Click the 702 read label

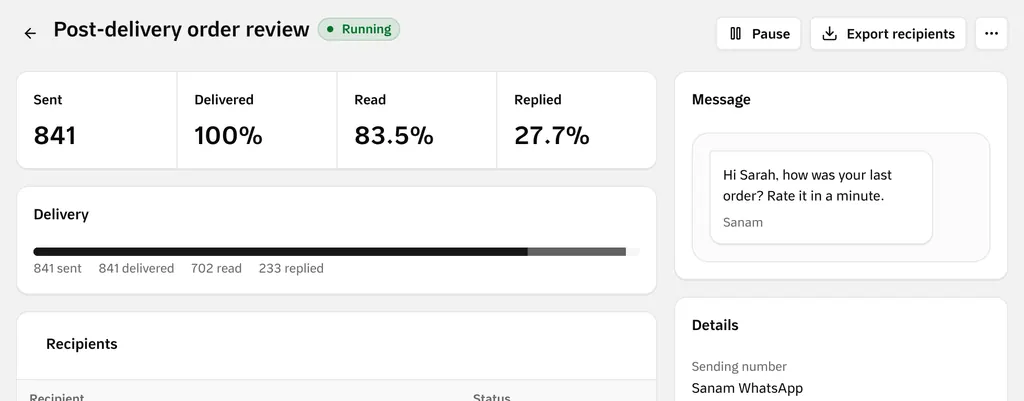coord(216,268)
